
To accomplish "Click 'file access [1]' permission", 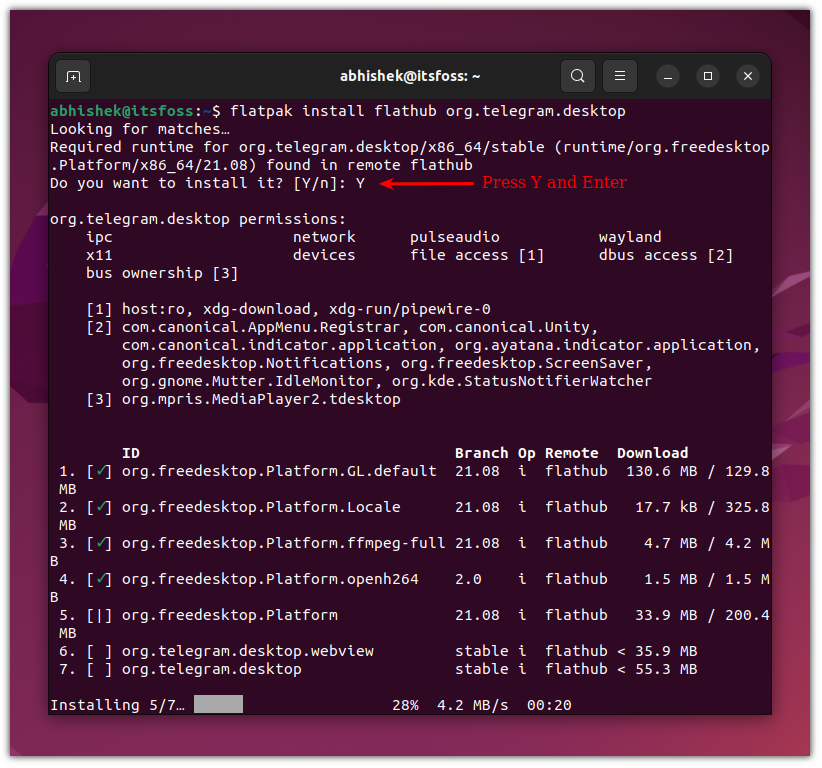I will coord(477,255).
